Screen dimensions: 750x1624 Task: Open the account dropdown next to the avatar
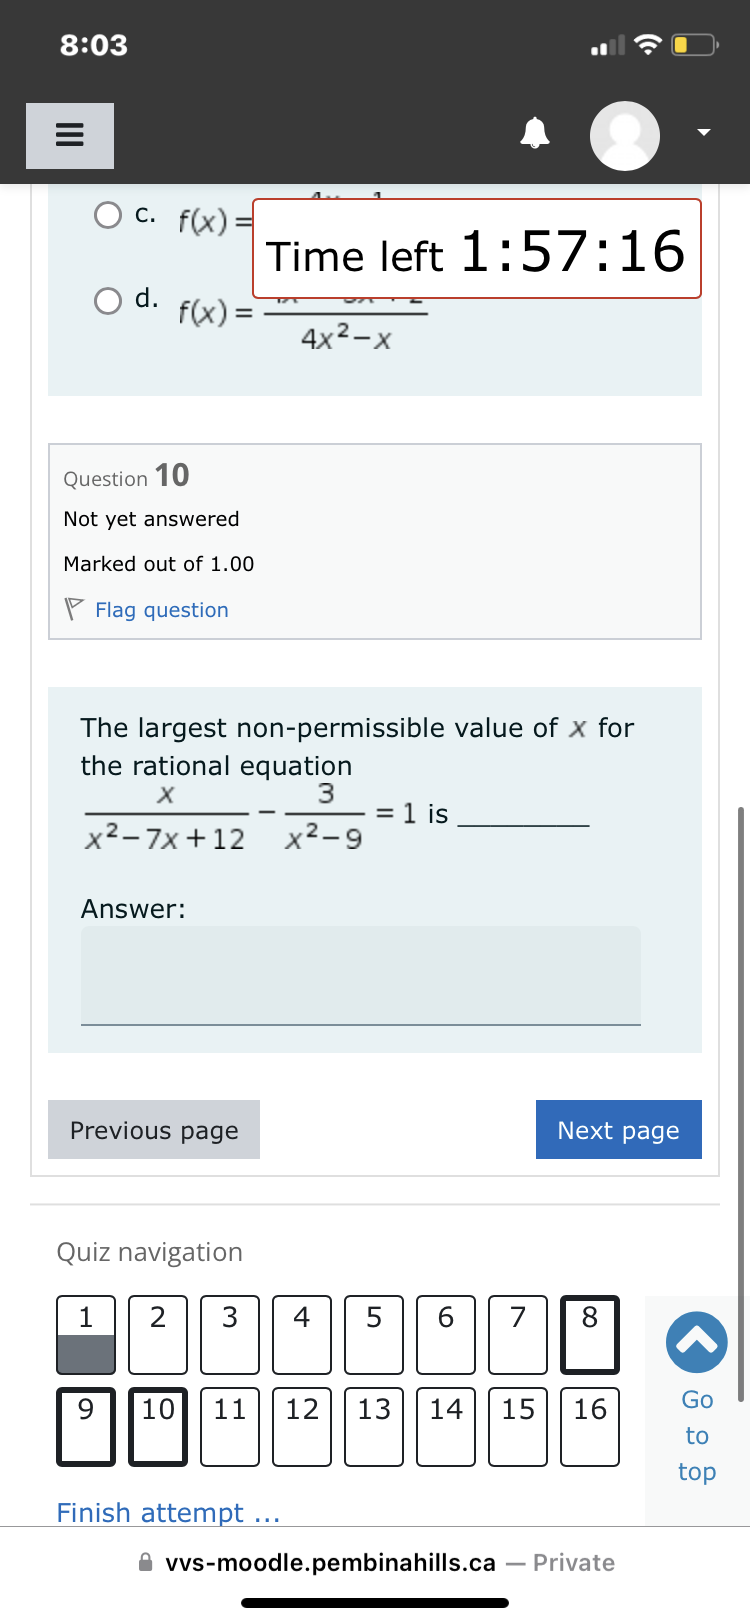[x=702, y=131]
